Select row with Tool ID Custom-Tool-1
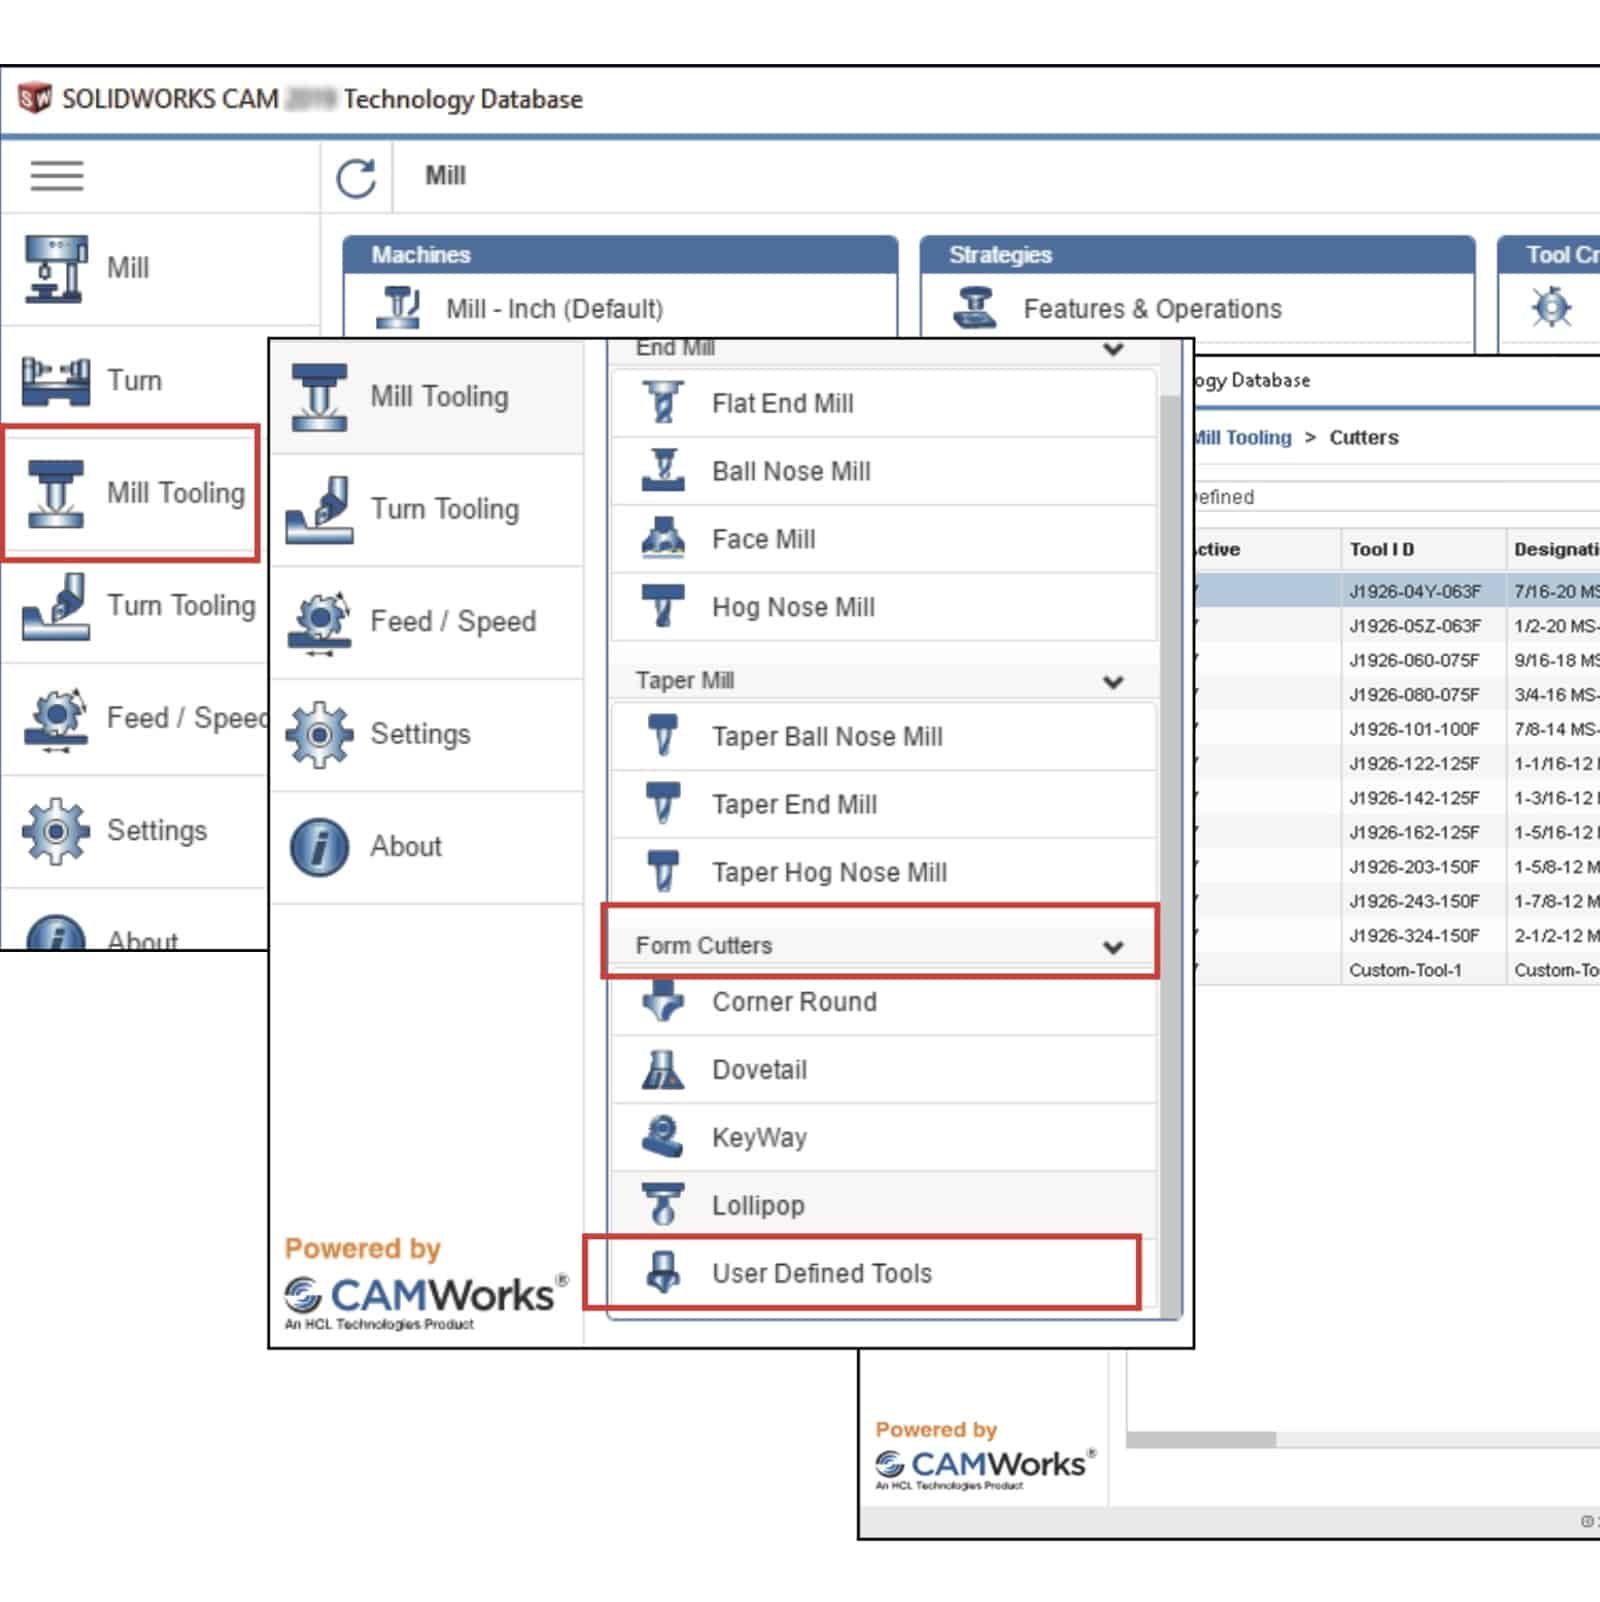Screen dimensions: 1600x1602 (1405, 970)
